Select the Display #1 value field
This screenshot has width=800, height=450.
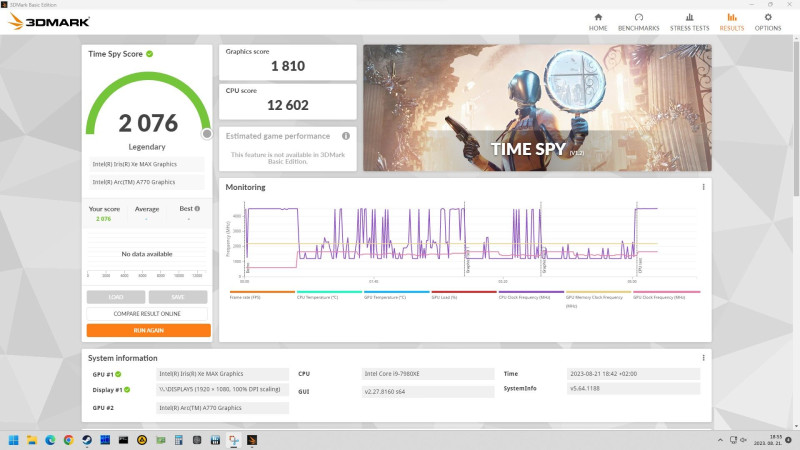pos(222,389)
